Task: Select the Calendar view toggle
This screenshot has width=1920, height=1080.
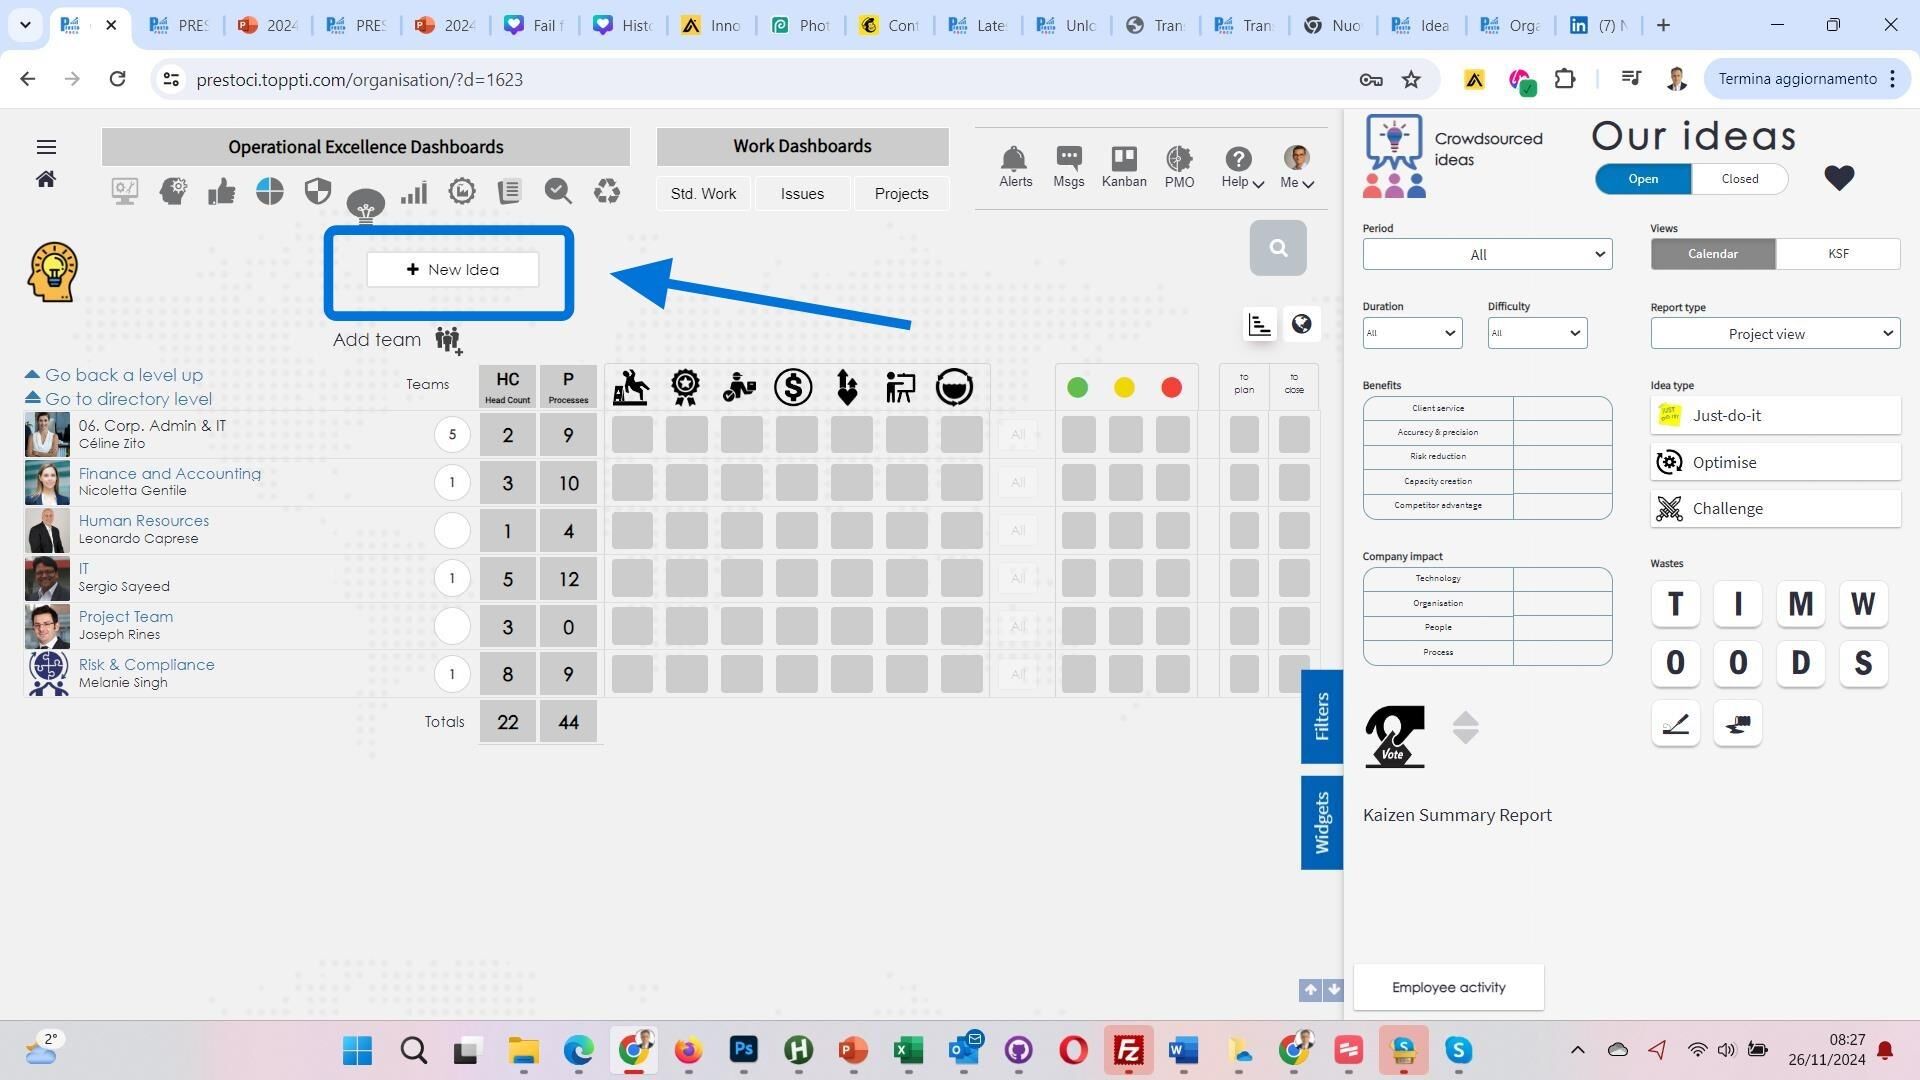Action: [1712, 254]
